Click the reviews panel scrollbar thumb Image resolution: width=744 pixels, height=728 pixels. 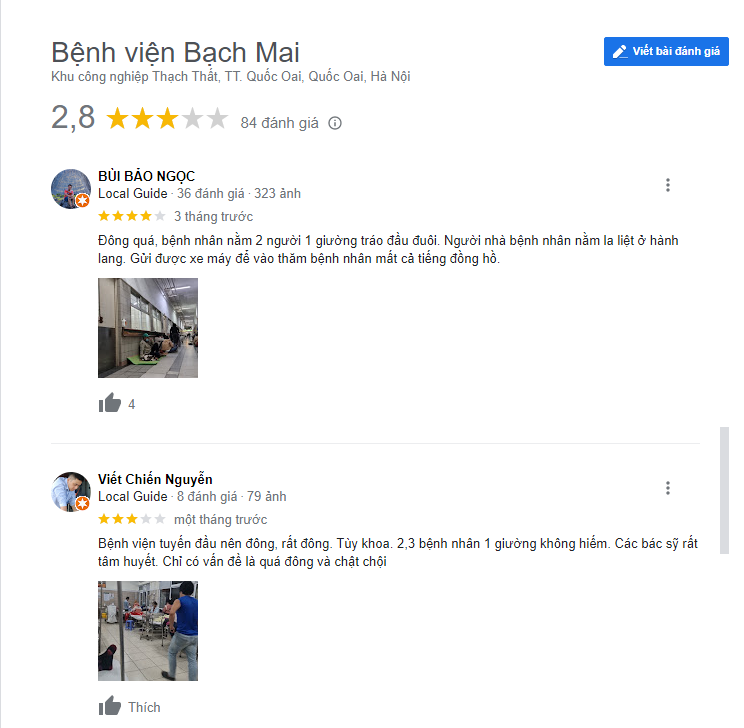724,490
